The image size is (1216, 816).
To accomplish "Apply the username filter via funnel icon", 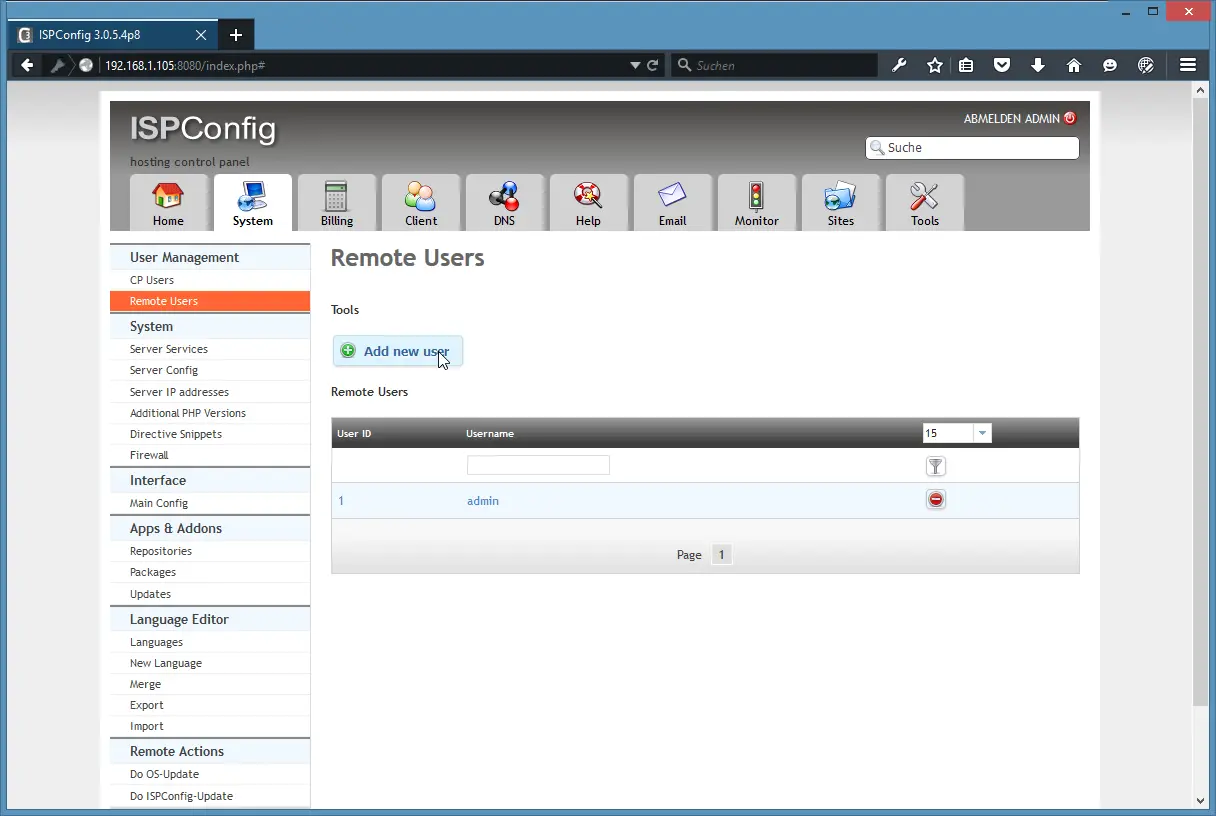I will coord(936,466).
